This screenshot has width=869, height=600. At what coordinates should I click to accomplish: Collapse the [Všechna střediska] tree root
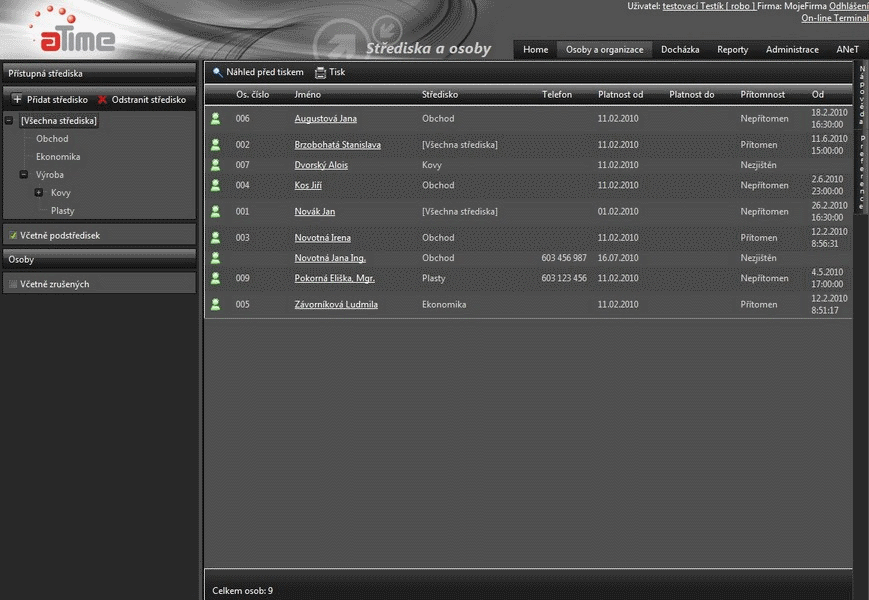[9, 120]
